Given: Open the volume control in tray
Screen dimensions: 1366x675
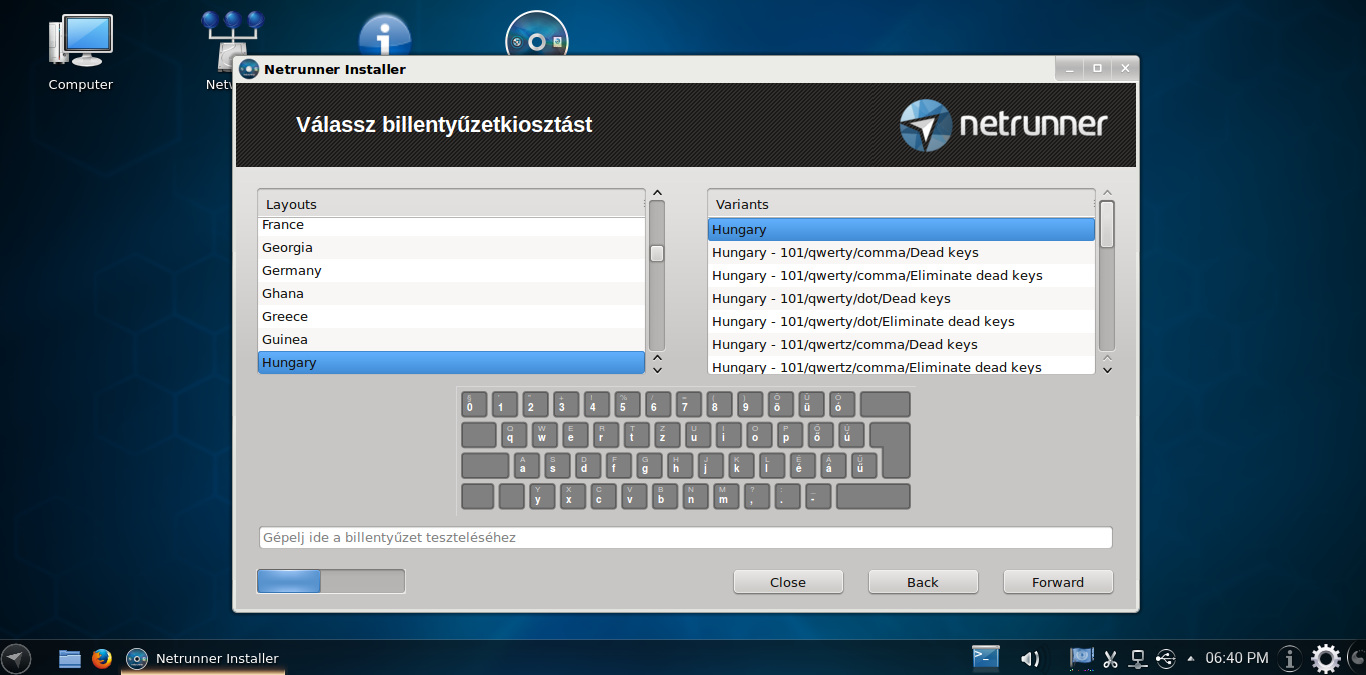Looking at the screenshot, I should pyautogui.click(x=1029, y=658).
